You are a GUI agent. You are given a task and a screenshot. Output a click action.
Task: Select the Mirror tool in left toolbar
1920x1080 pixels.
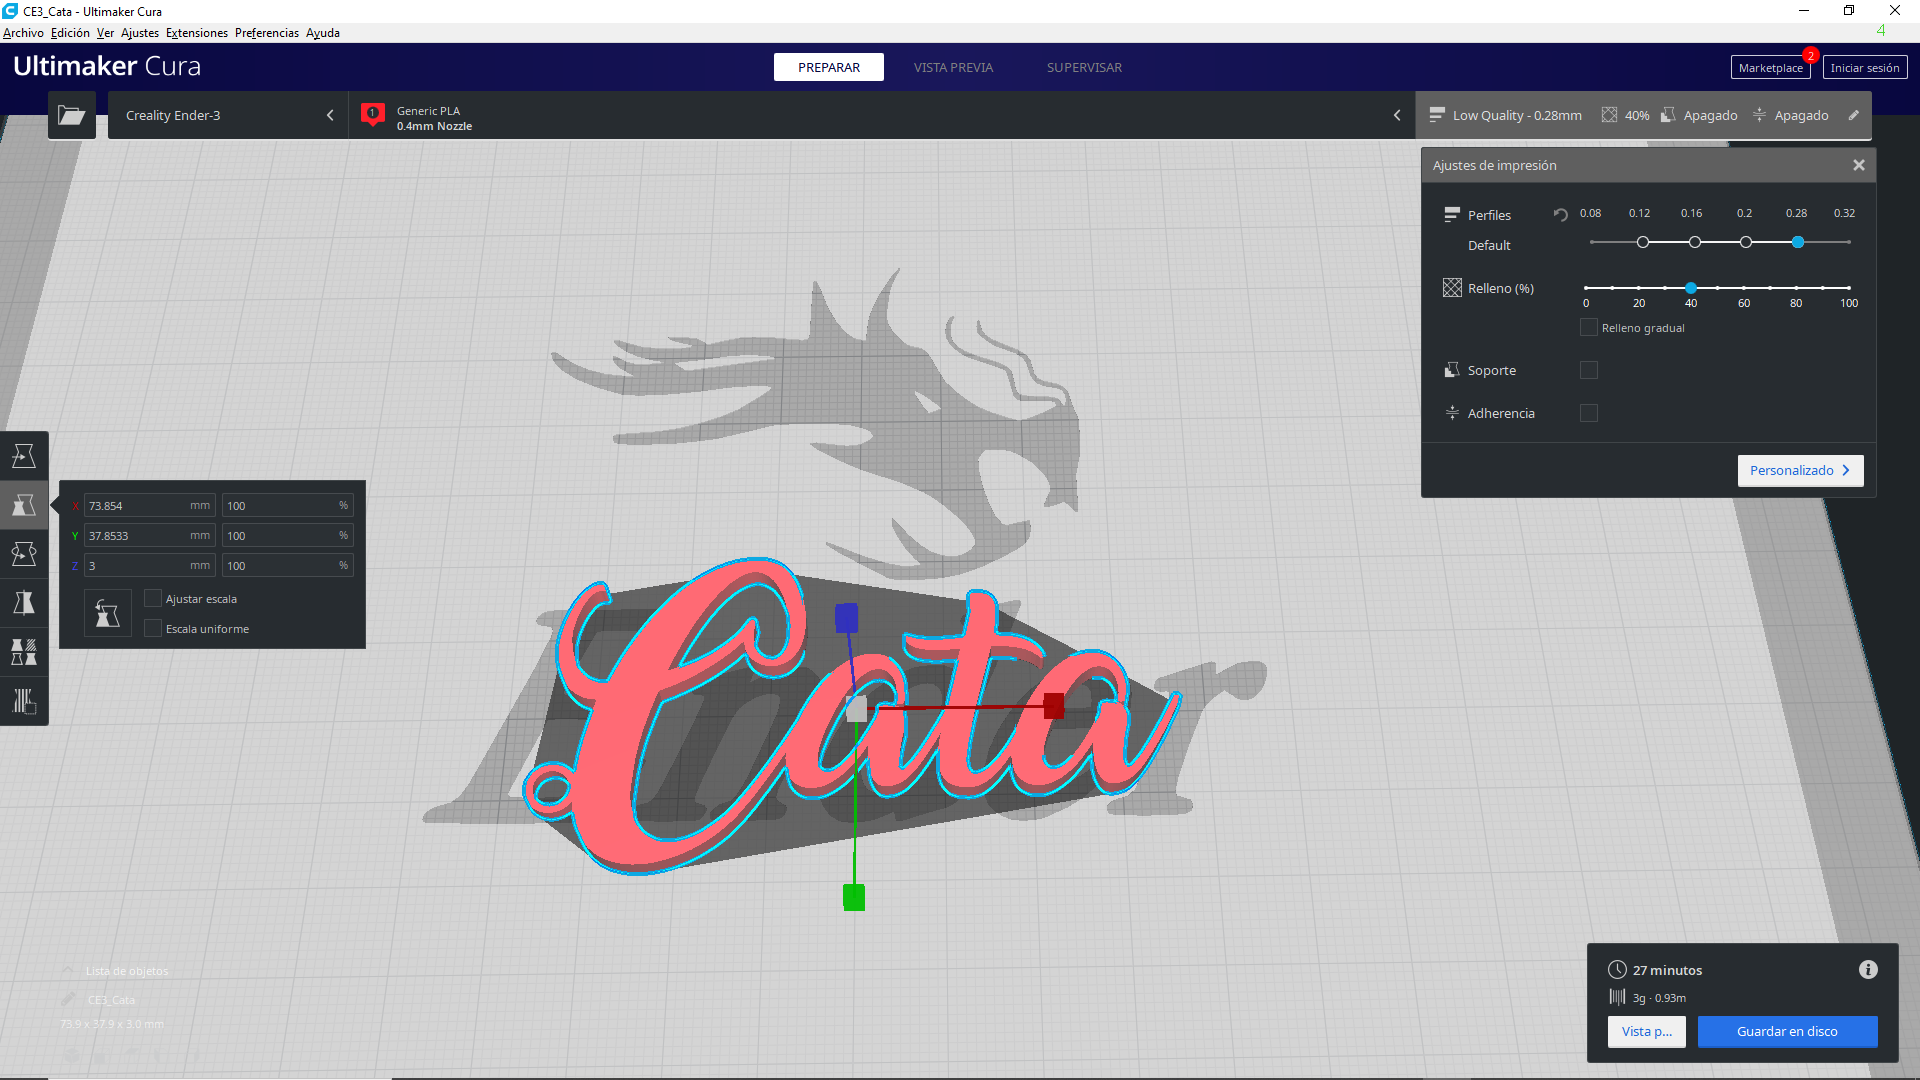24,603
